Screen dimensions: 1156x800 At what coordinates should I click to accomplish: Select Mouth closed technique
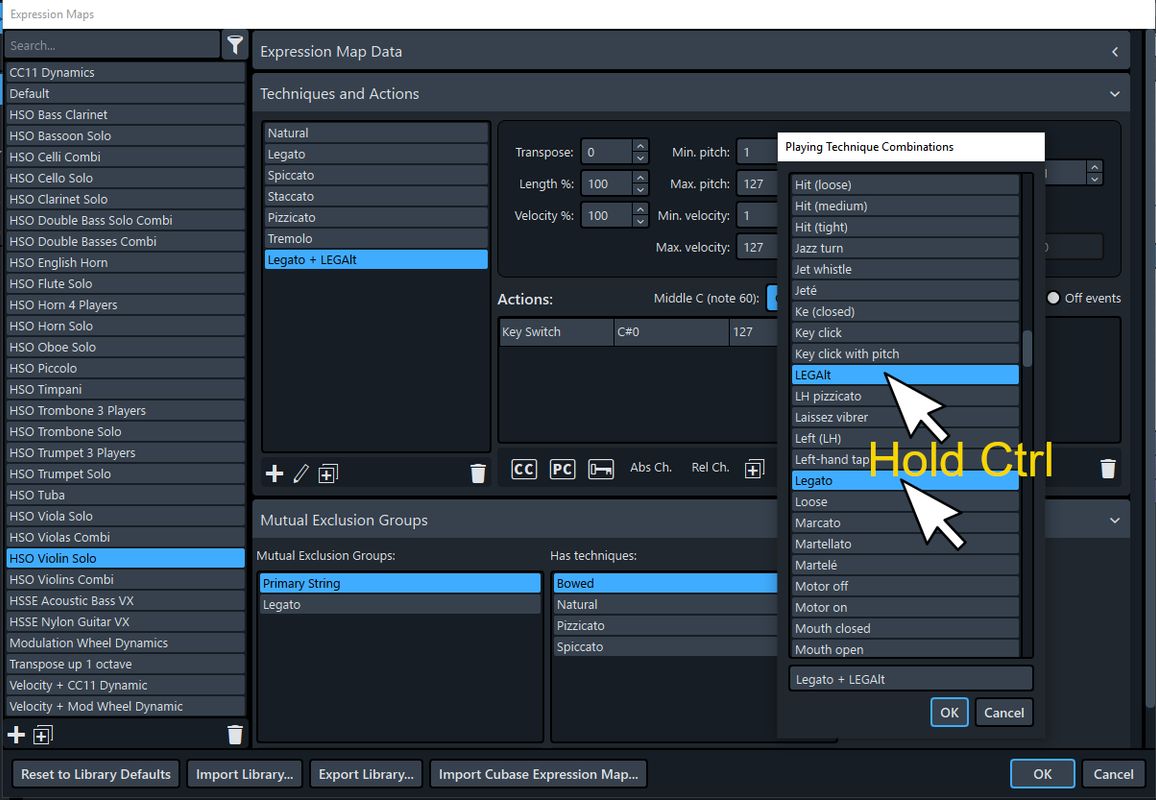[905, 628]
